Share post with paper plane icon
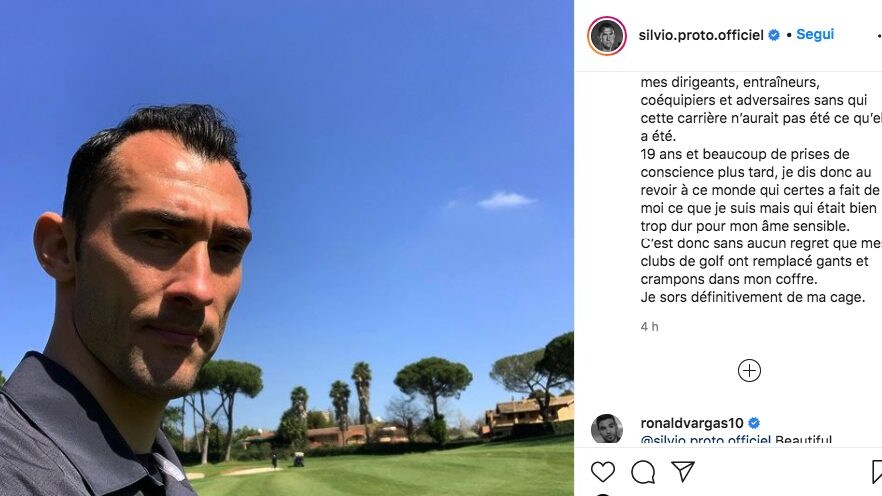This screenshot has width=882, height=496. click(683, 471)
